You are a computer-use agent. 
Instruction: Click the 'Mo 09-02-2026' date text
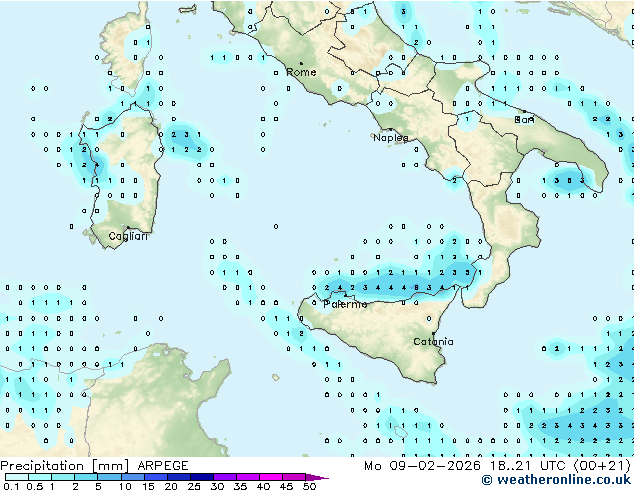[423, 466]
